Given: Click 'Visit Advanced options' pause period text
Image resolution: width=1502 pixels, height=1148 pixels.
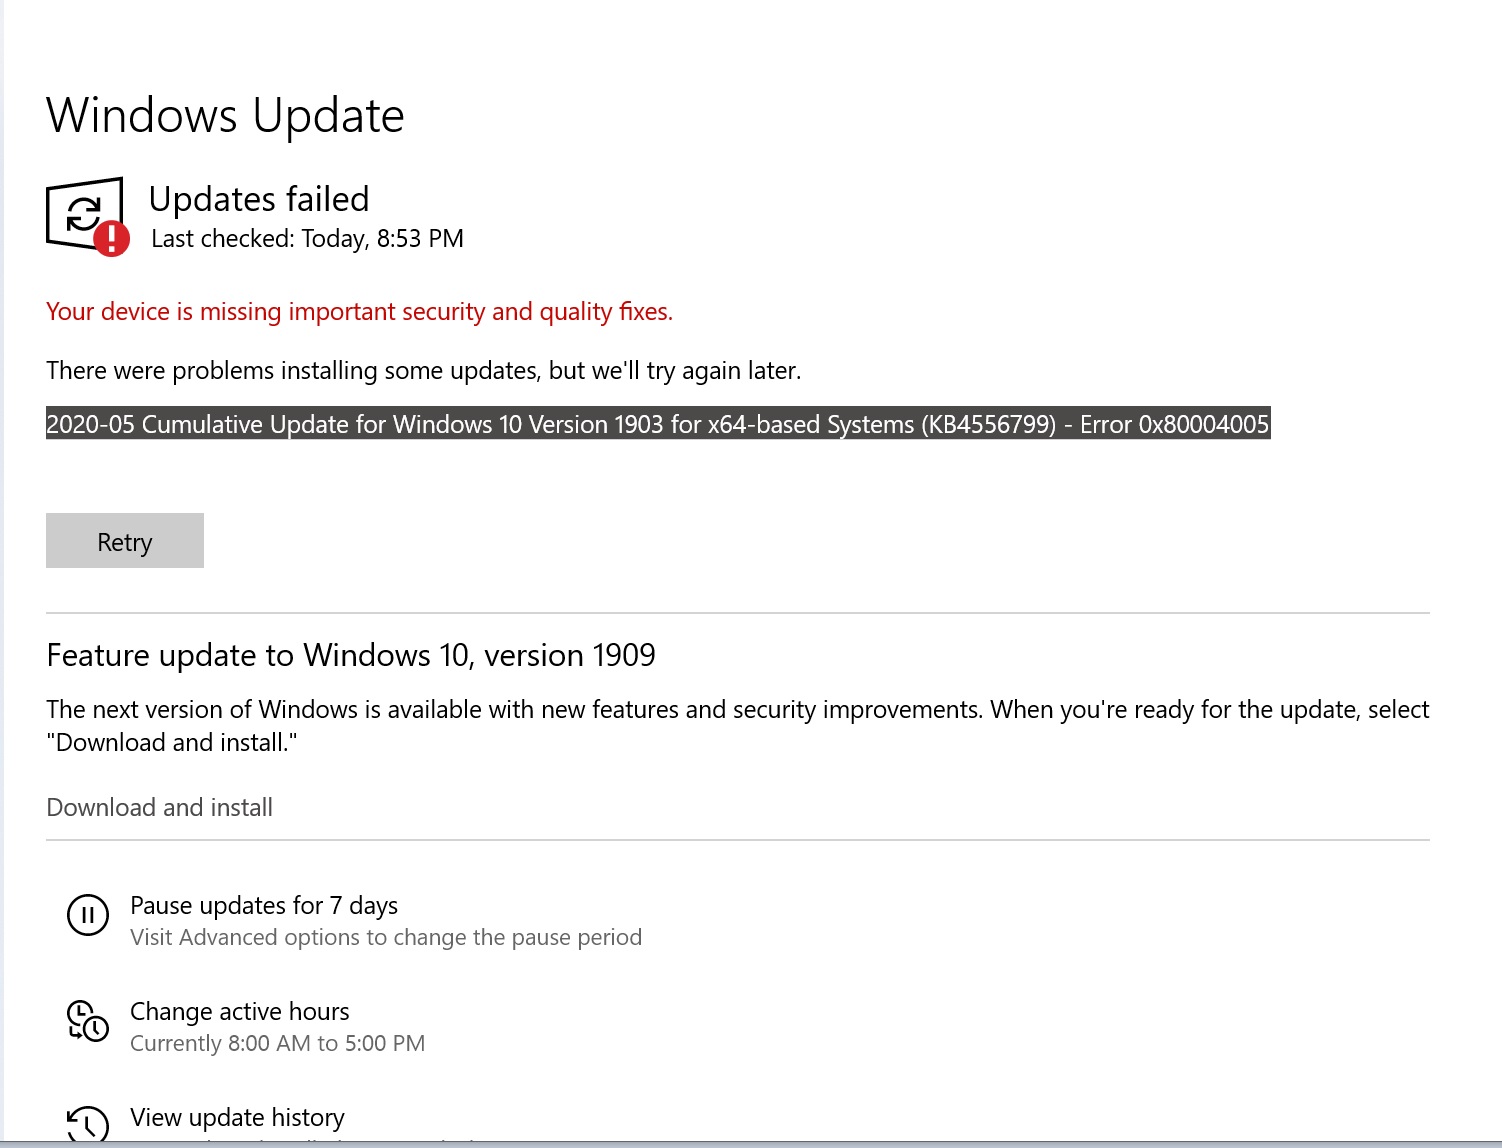Looking at the screenshot, I should 386,937.
